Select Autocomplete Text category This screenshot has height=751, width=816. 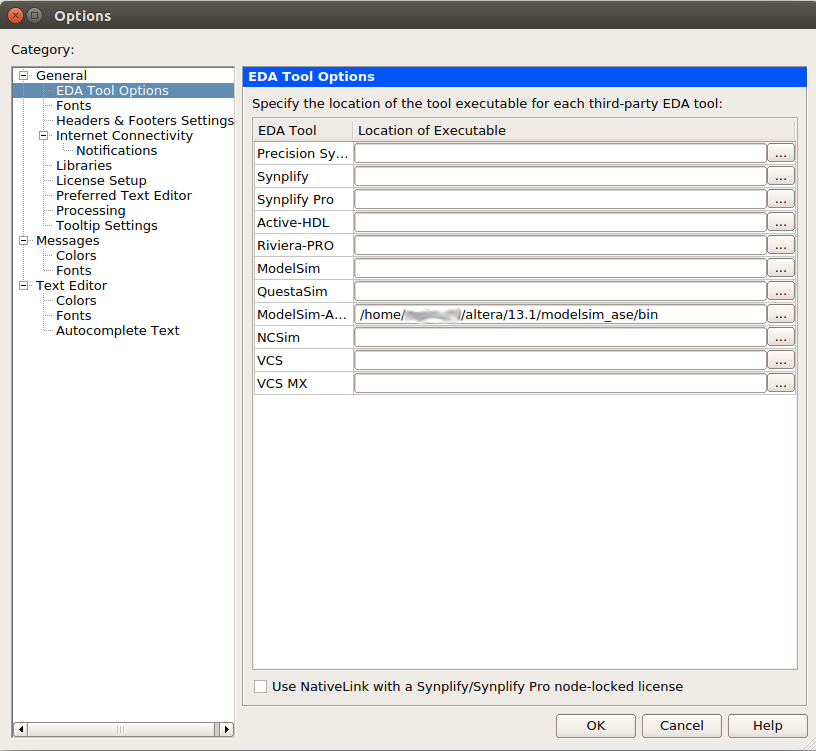click(x=118, y=331)
